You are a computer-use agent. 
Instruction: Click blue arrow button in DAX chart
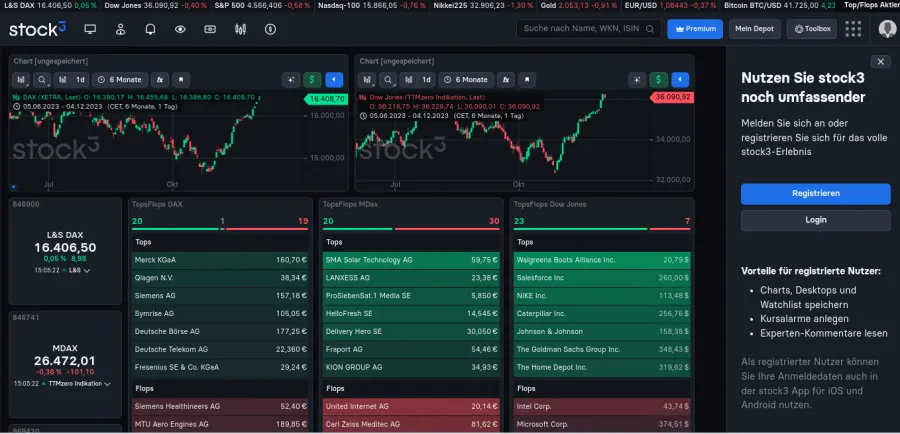pyautogui.click(x=333, y=80)
